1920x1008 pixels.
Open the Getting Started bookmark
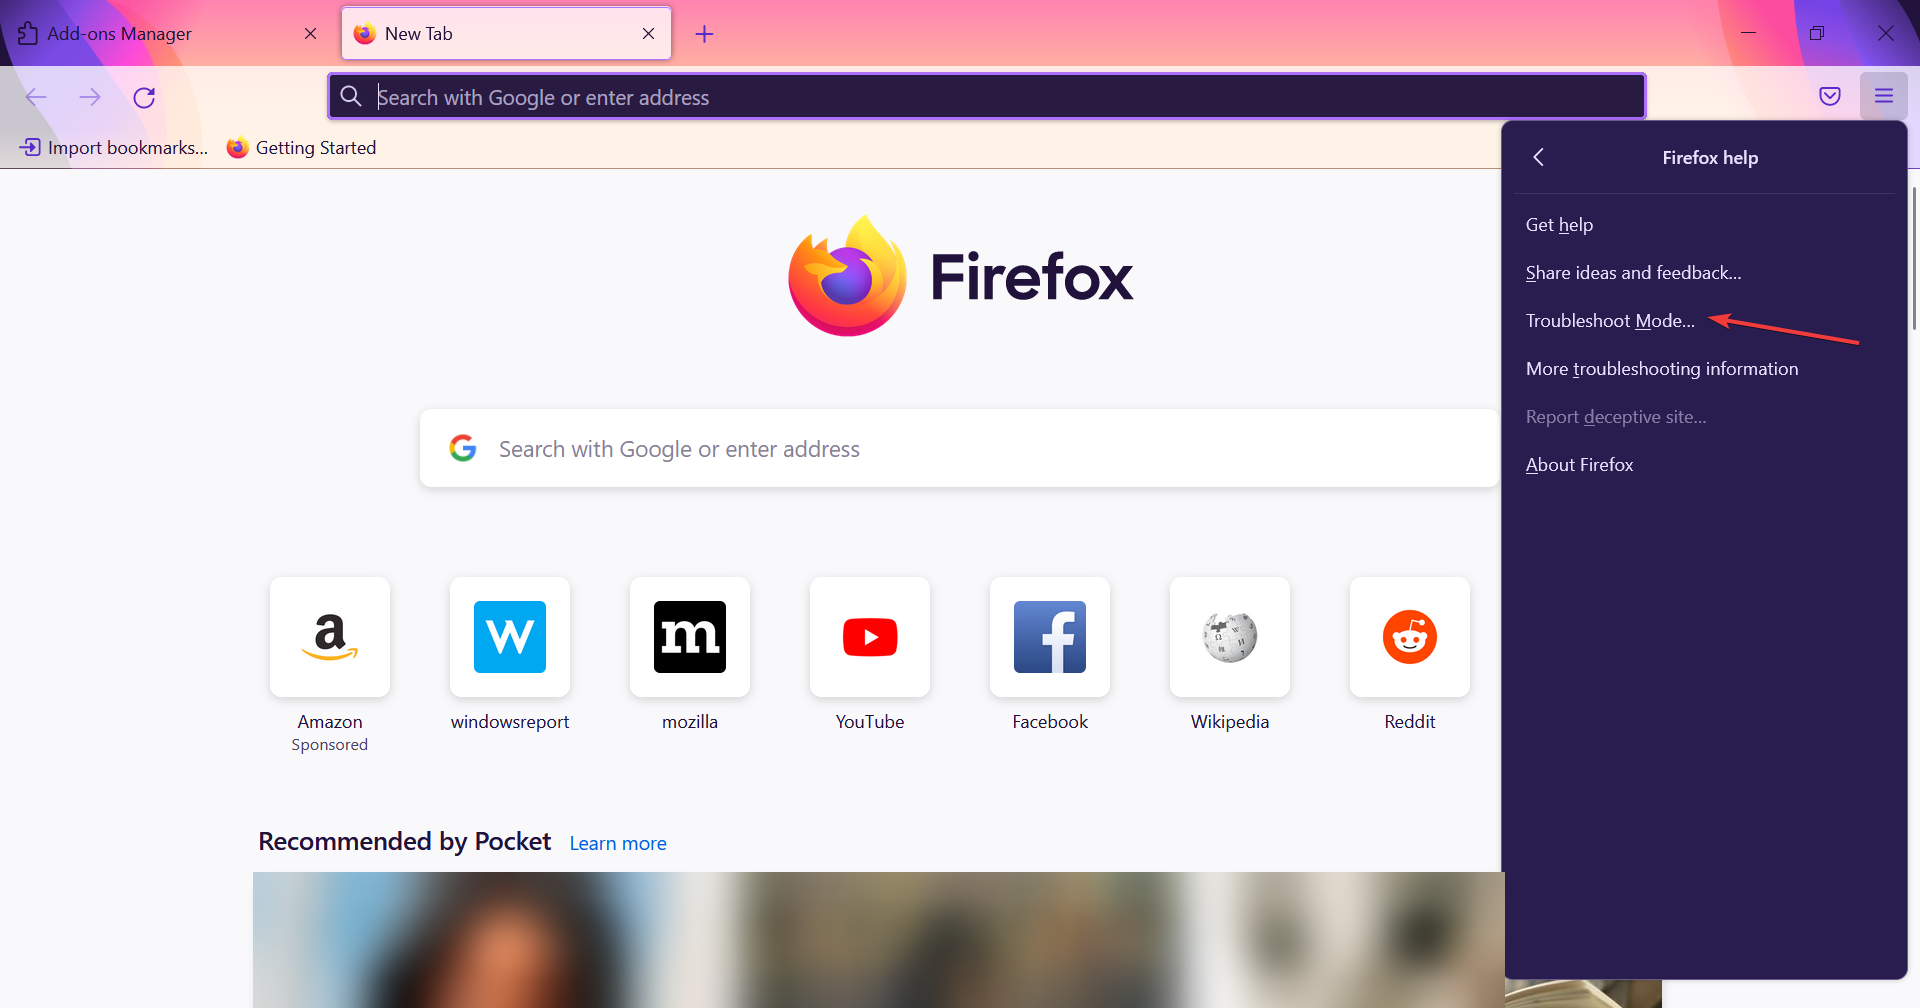[301, 148]
